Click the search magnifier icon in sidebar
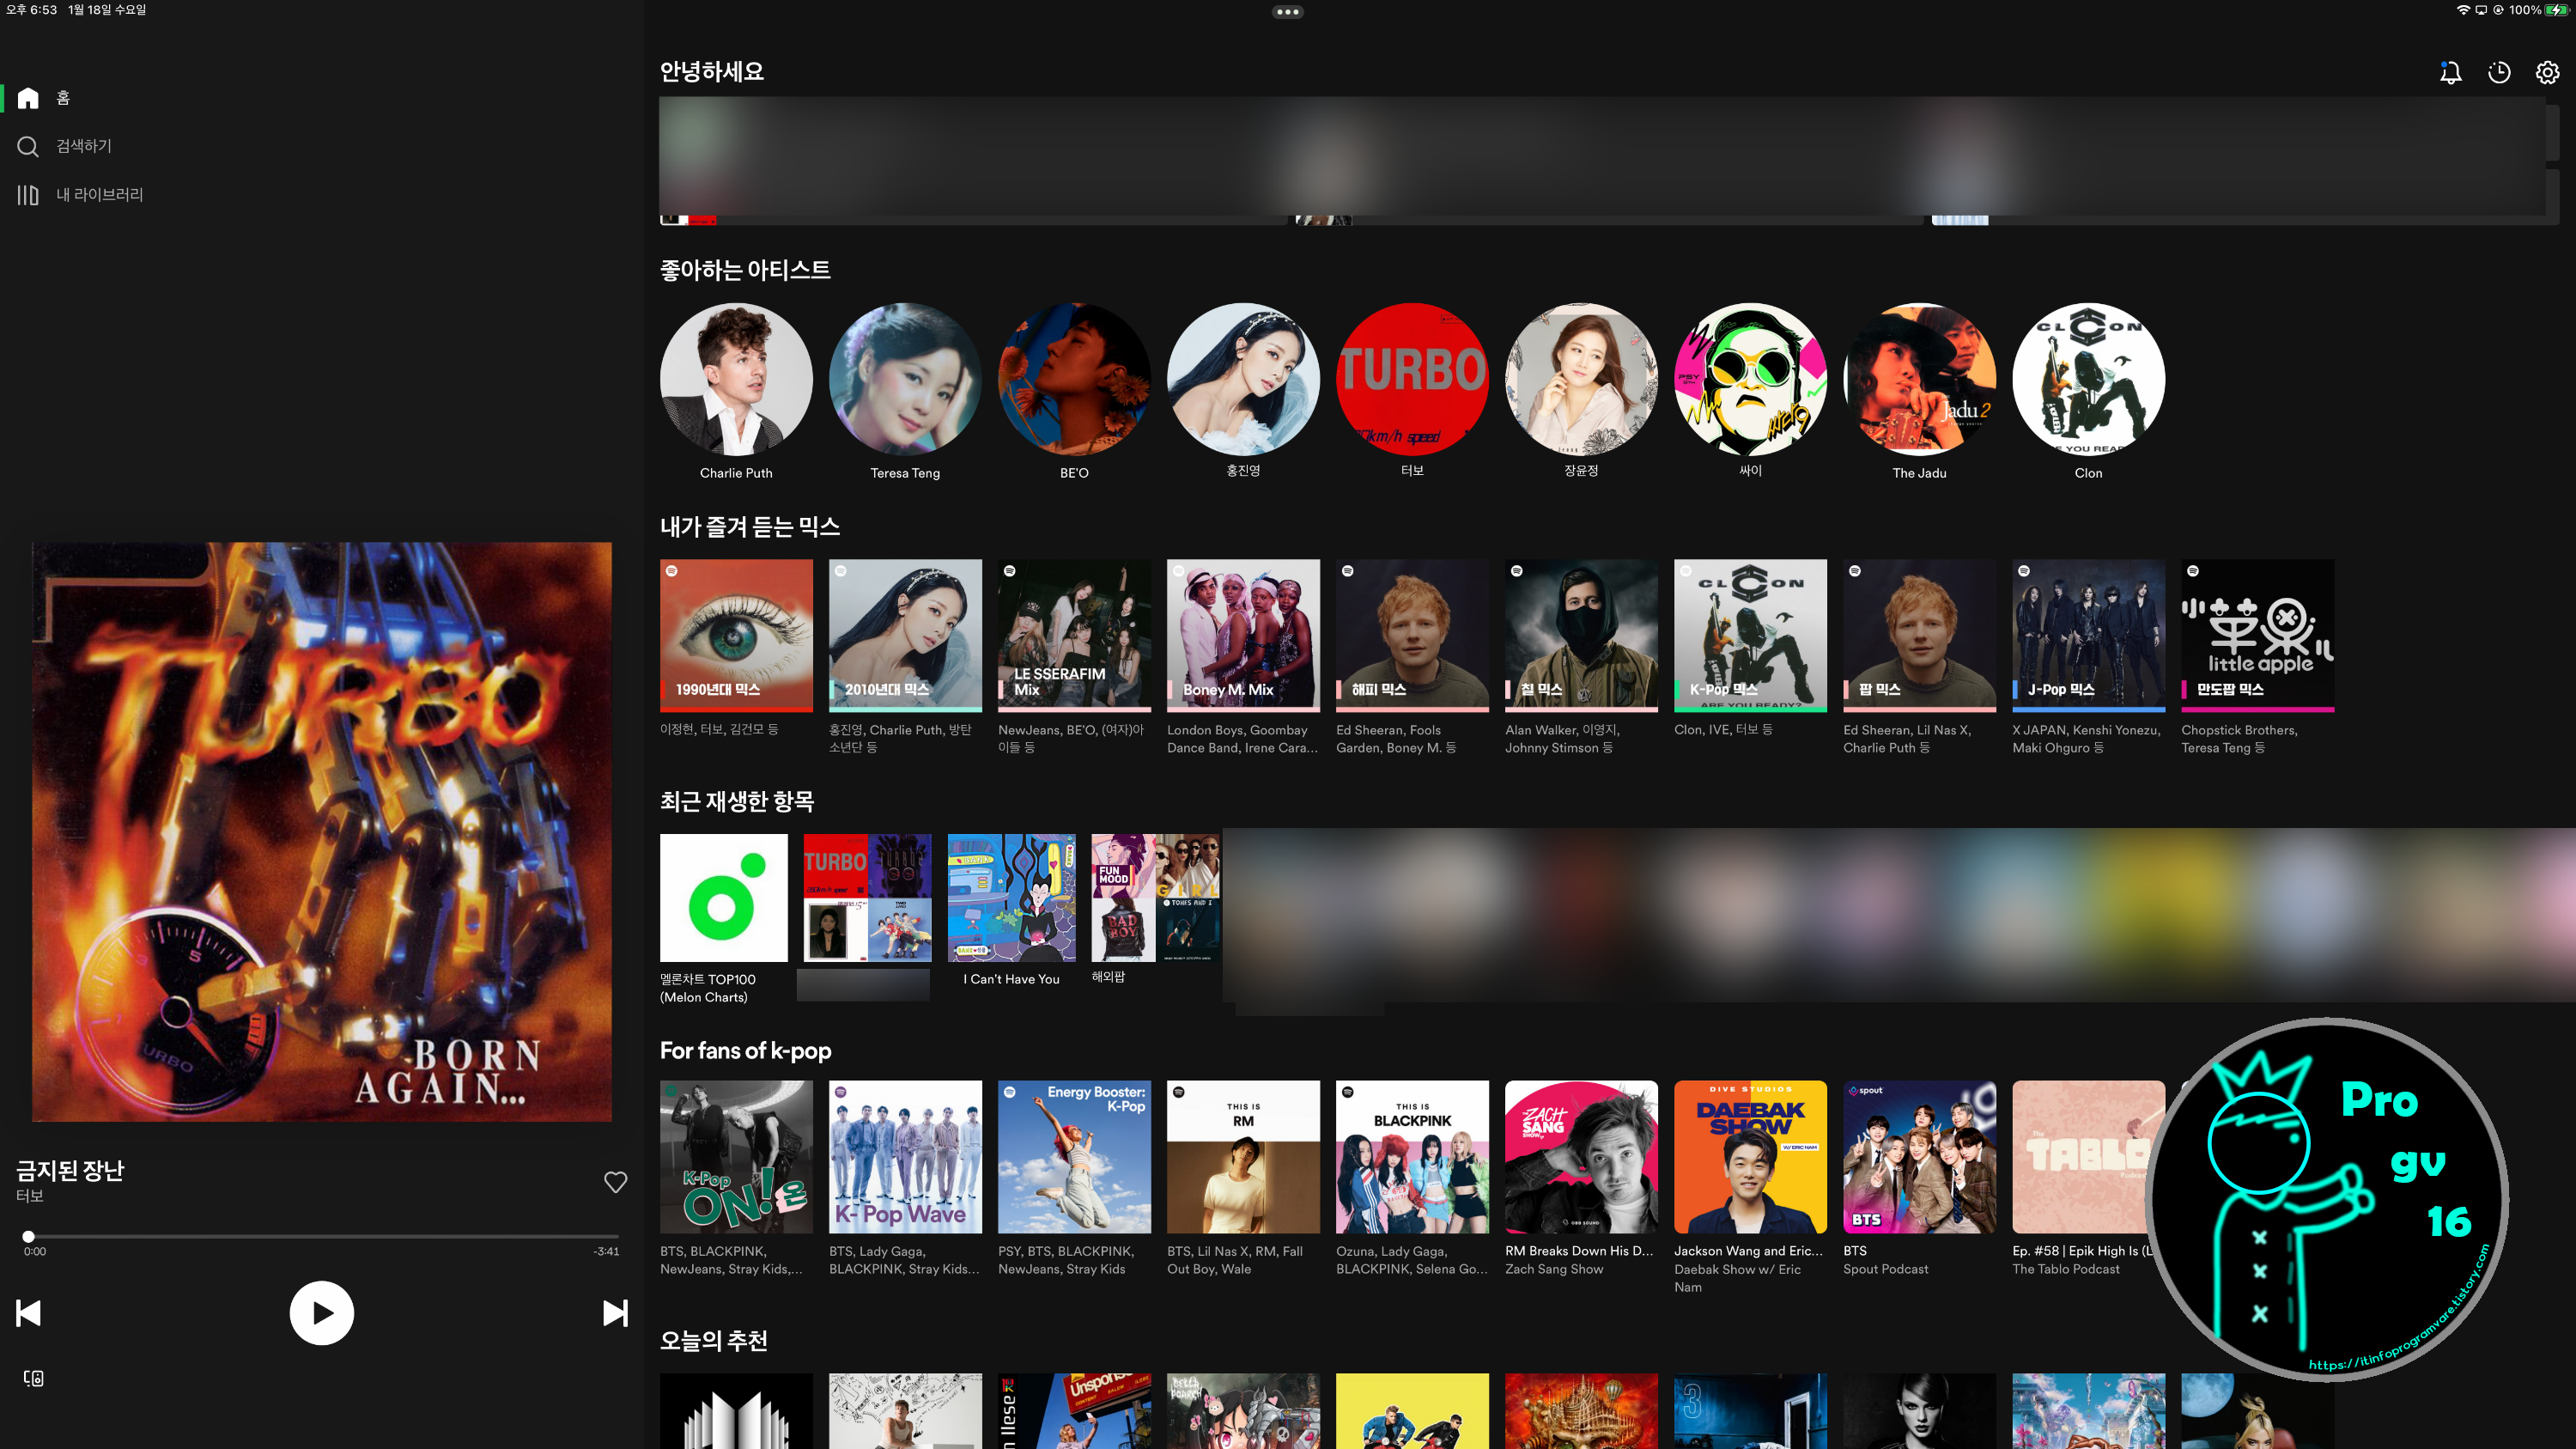 coord(28,146)
